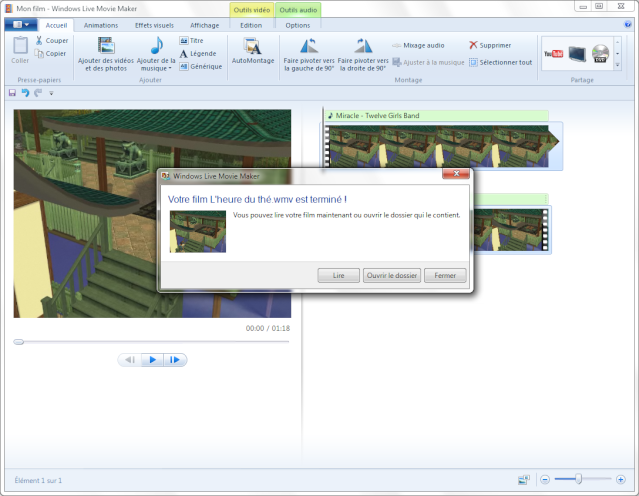
Task: Rotate right 90° with Faire pivoter vers la droite
Action: pos(363,53)
